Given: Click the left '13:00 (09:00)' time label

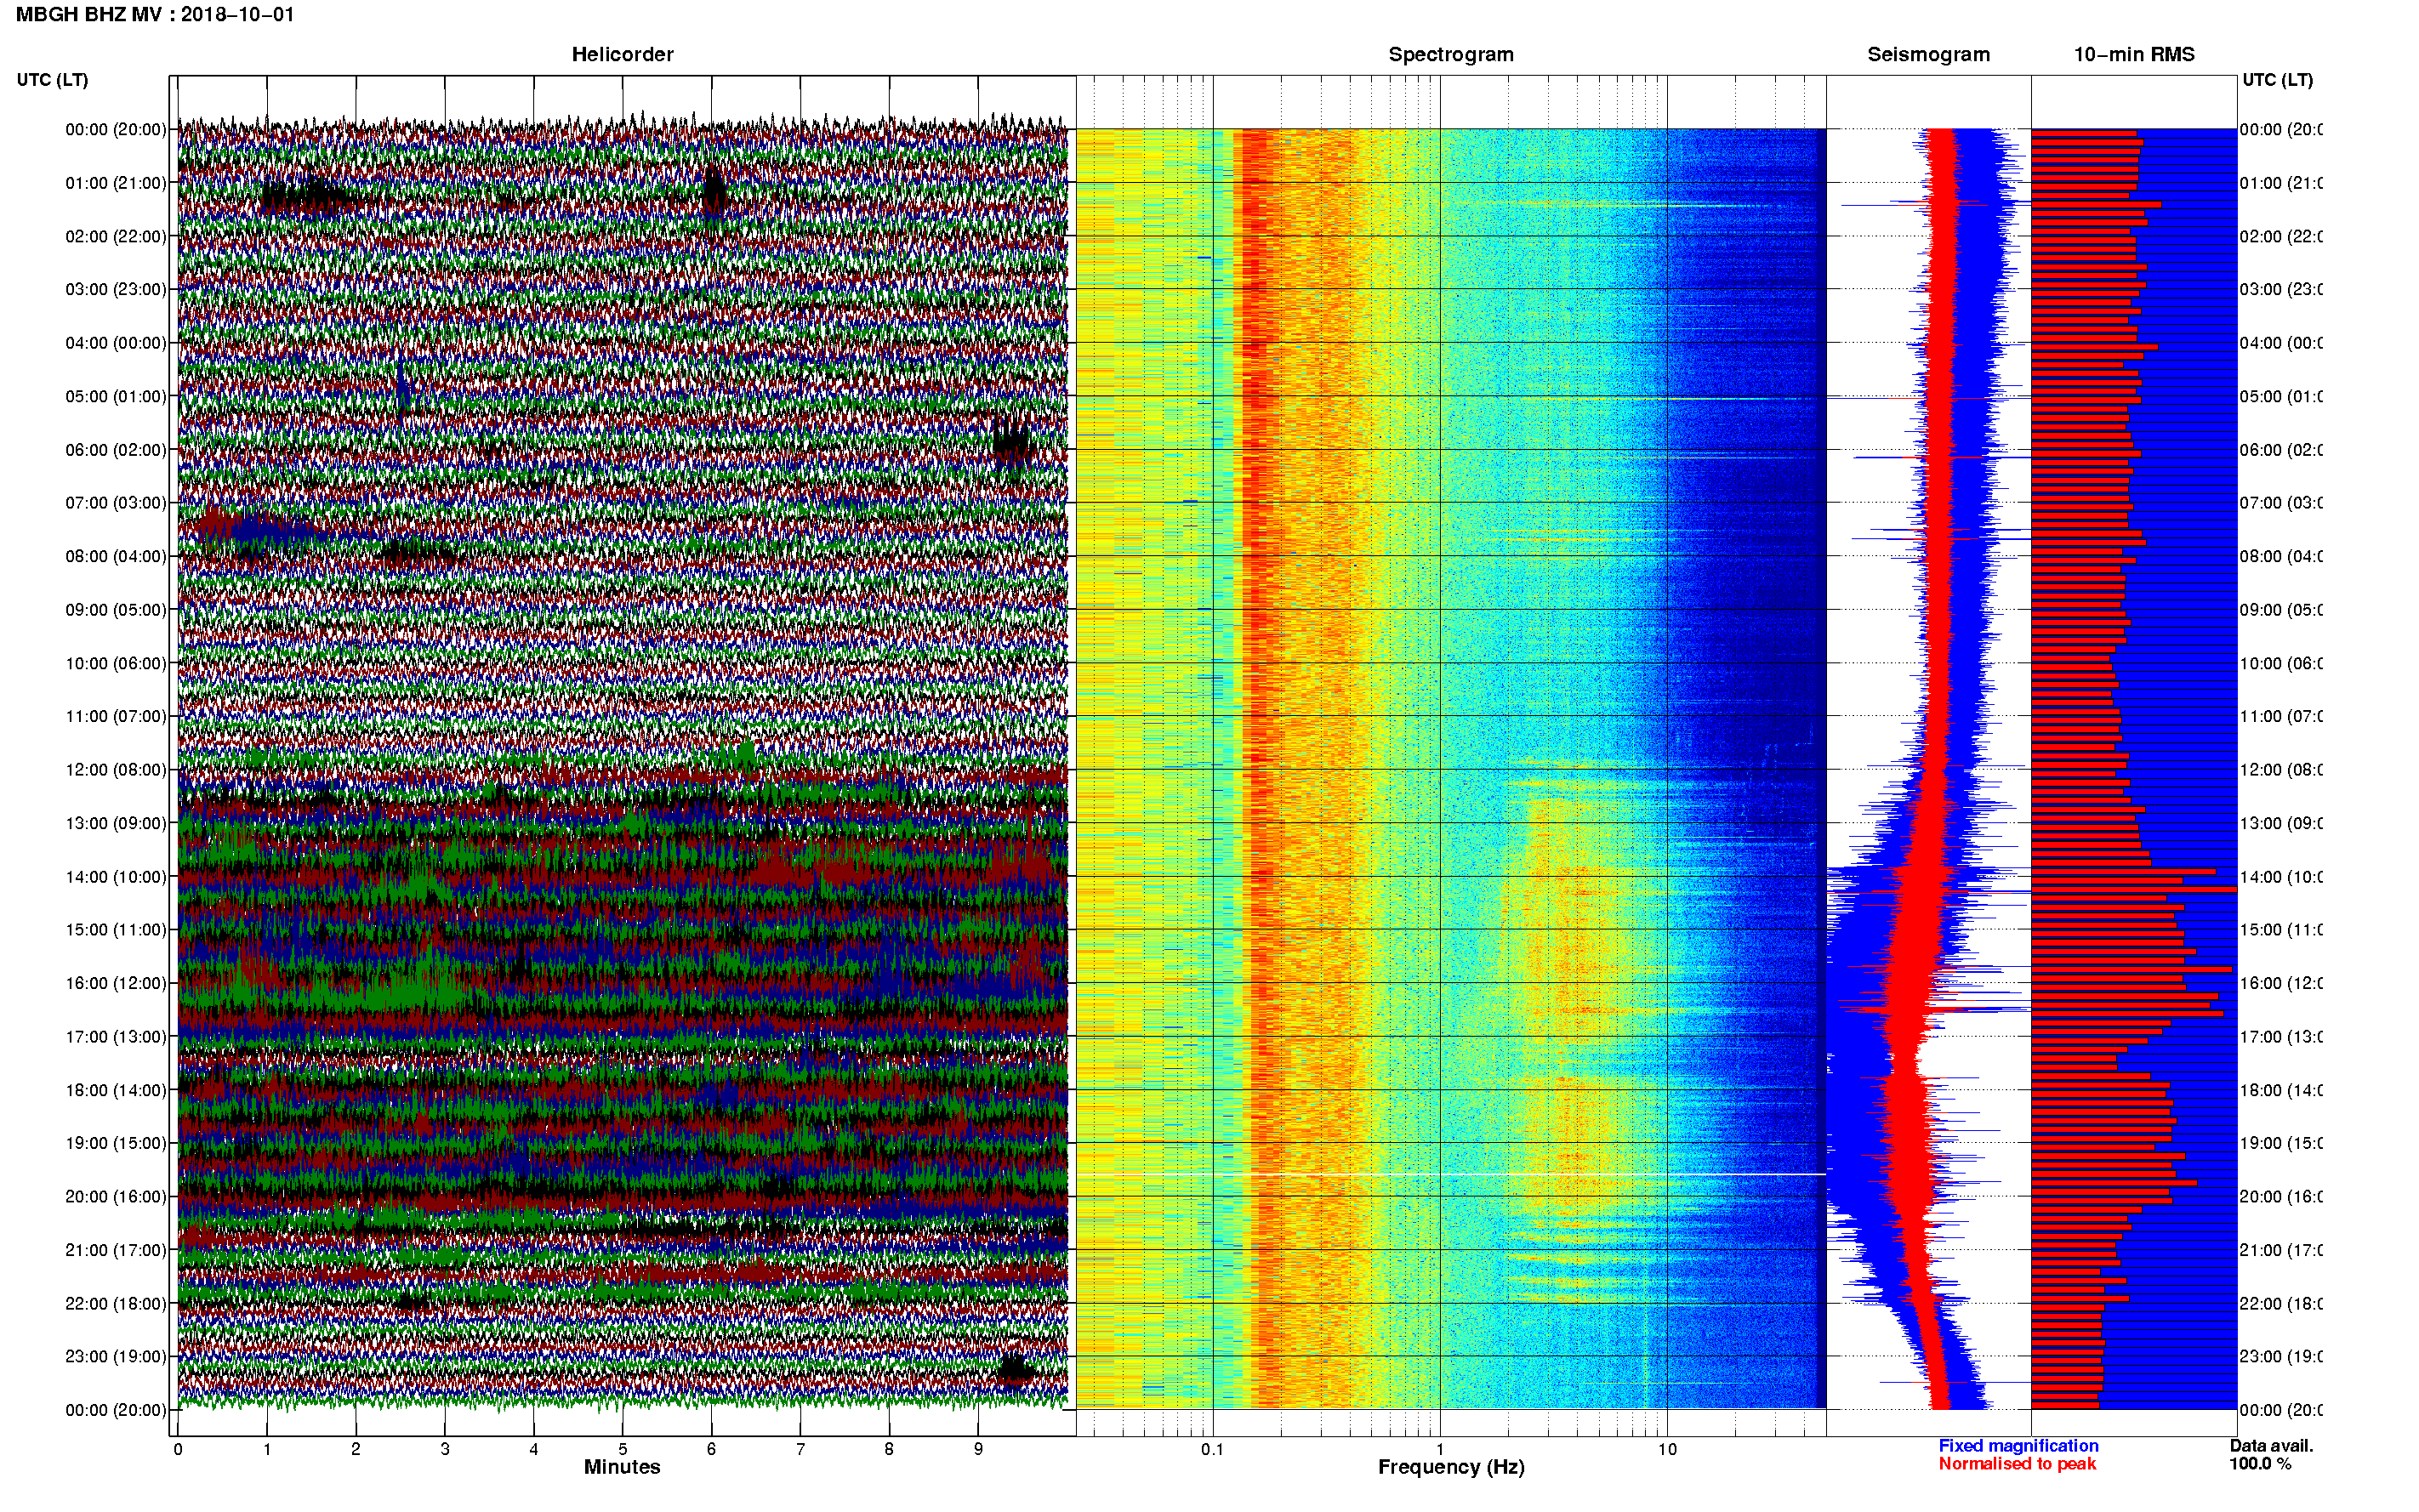Looking at the screenshot, I should coord(116,823).
